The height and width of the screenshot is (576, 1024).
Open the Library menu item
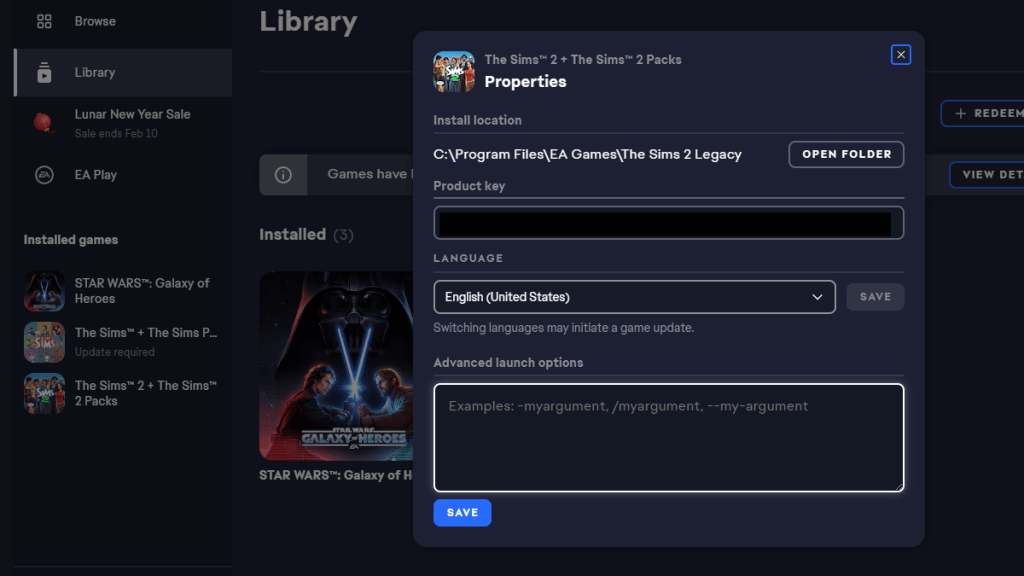coord(95,73)
